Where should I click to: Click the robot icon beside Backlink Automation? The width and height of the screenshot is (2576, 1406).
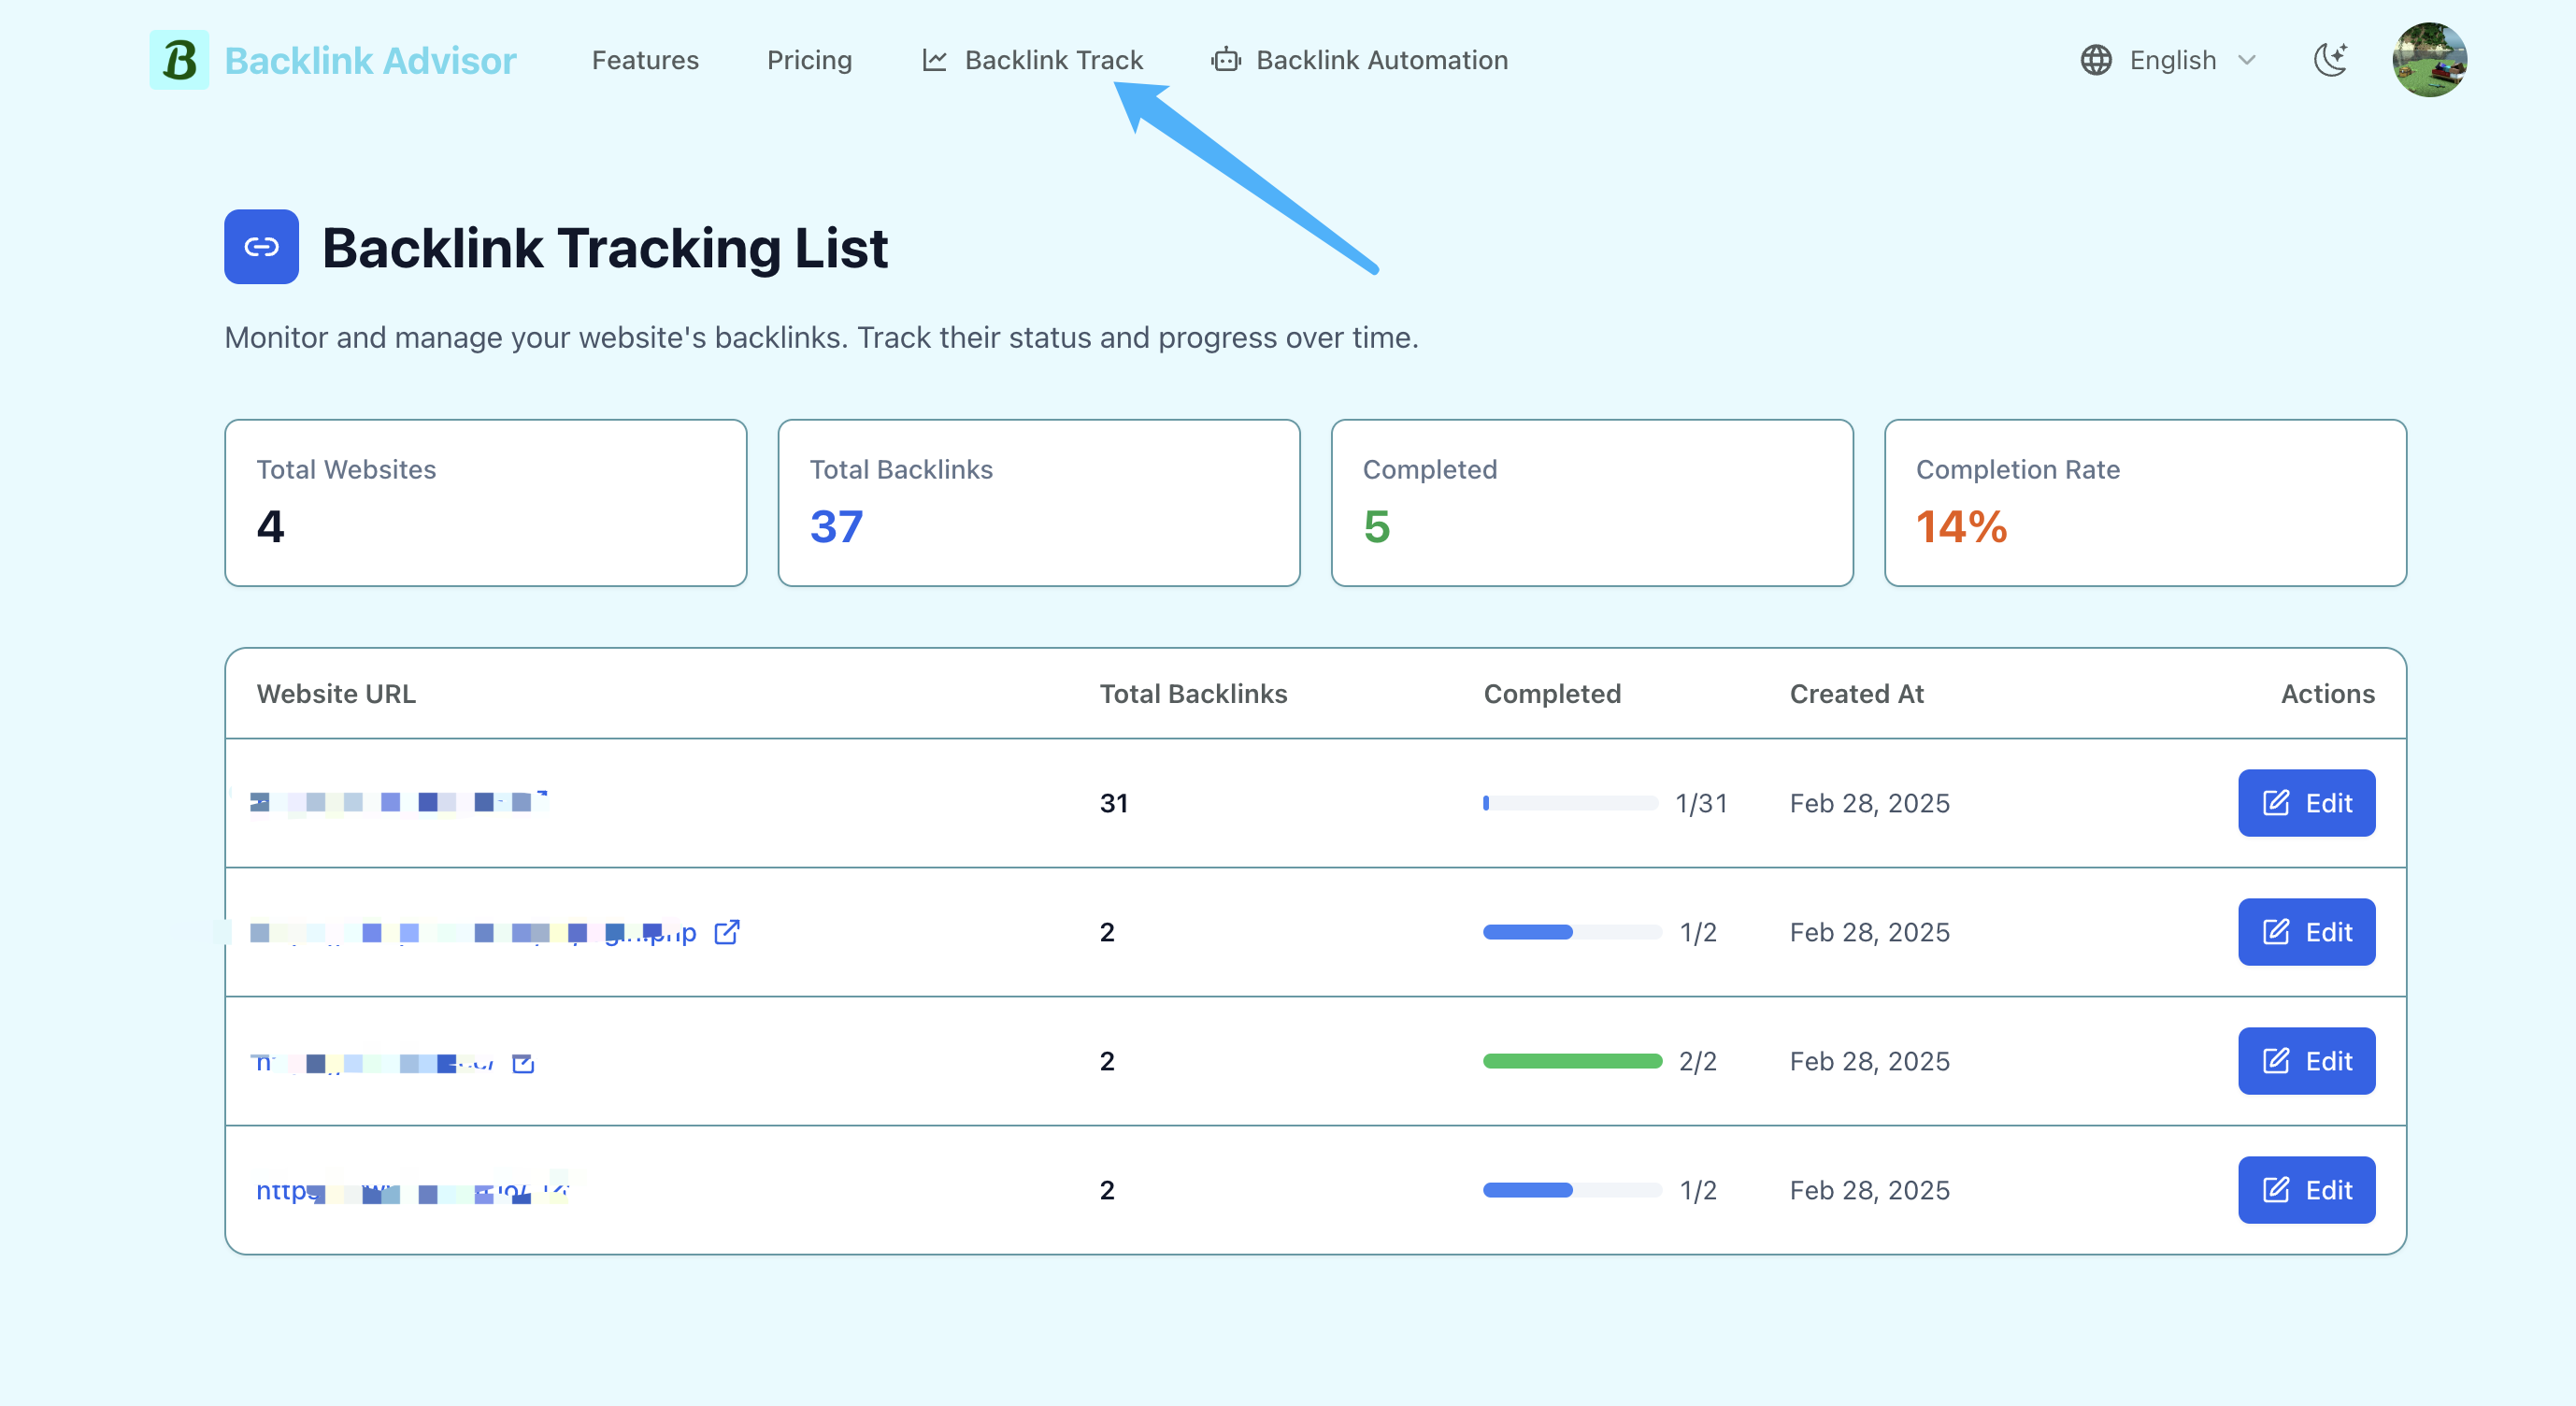(x=1225, y=60)
